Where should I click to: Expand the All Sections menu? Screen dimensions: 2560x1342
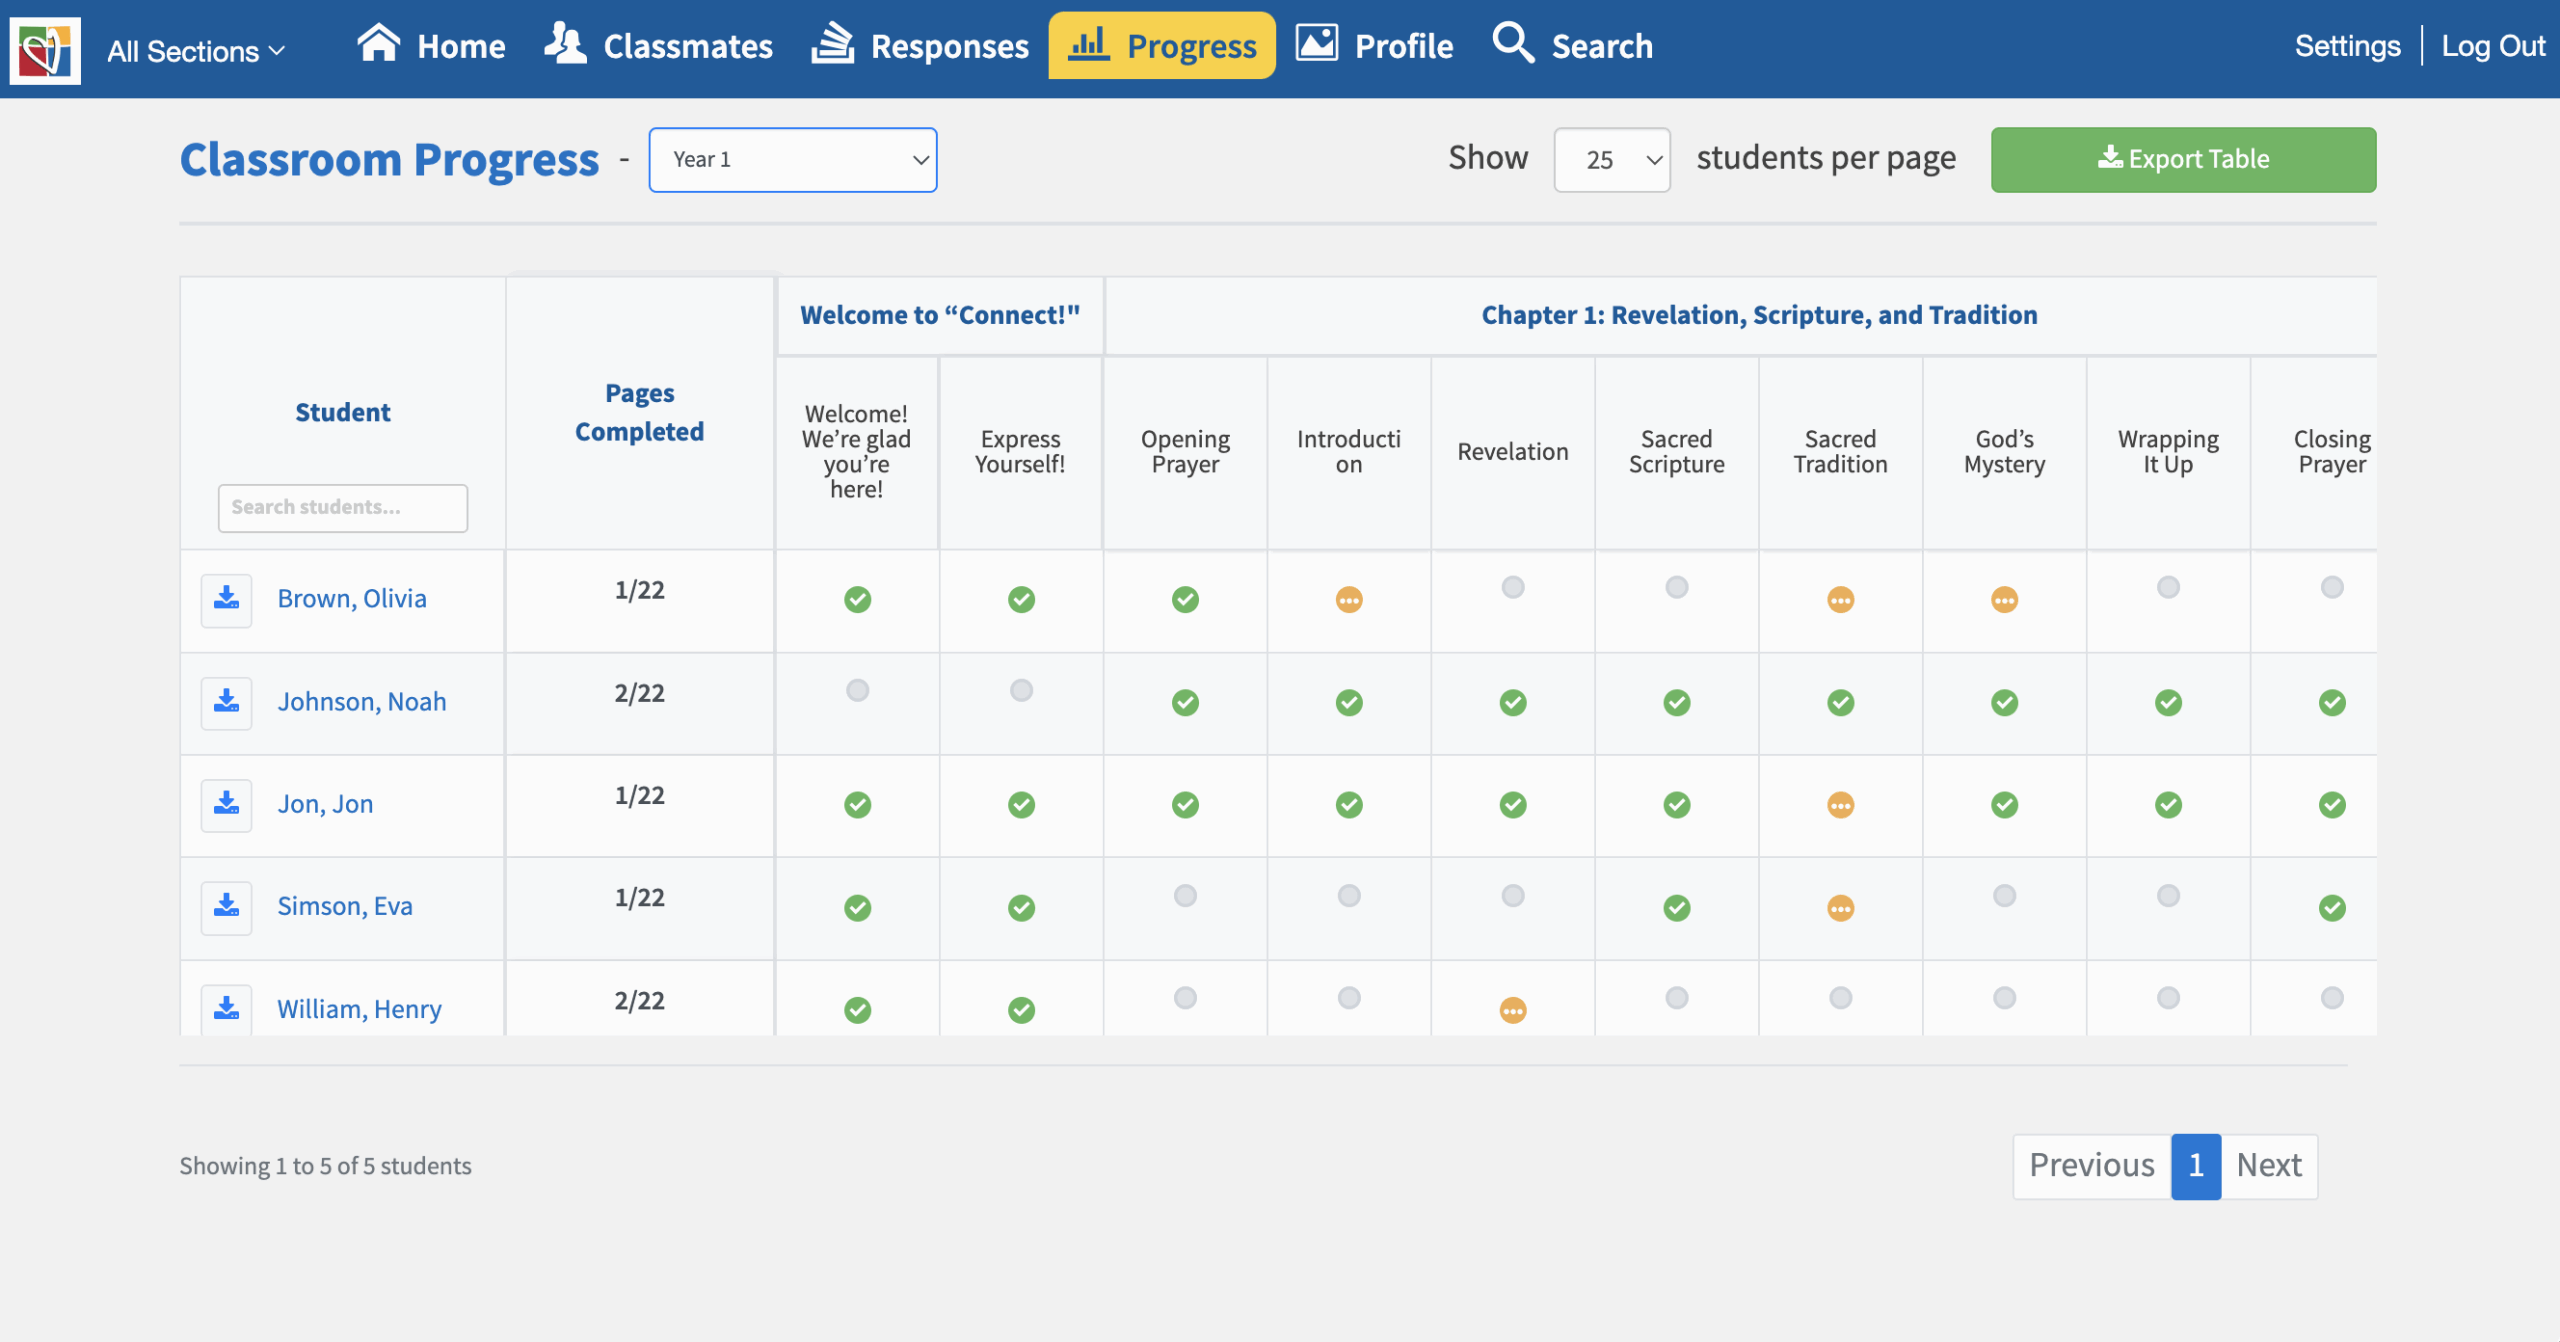(x=196, y=51)
